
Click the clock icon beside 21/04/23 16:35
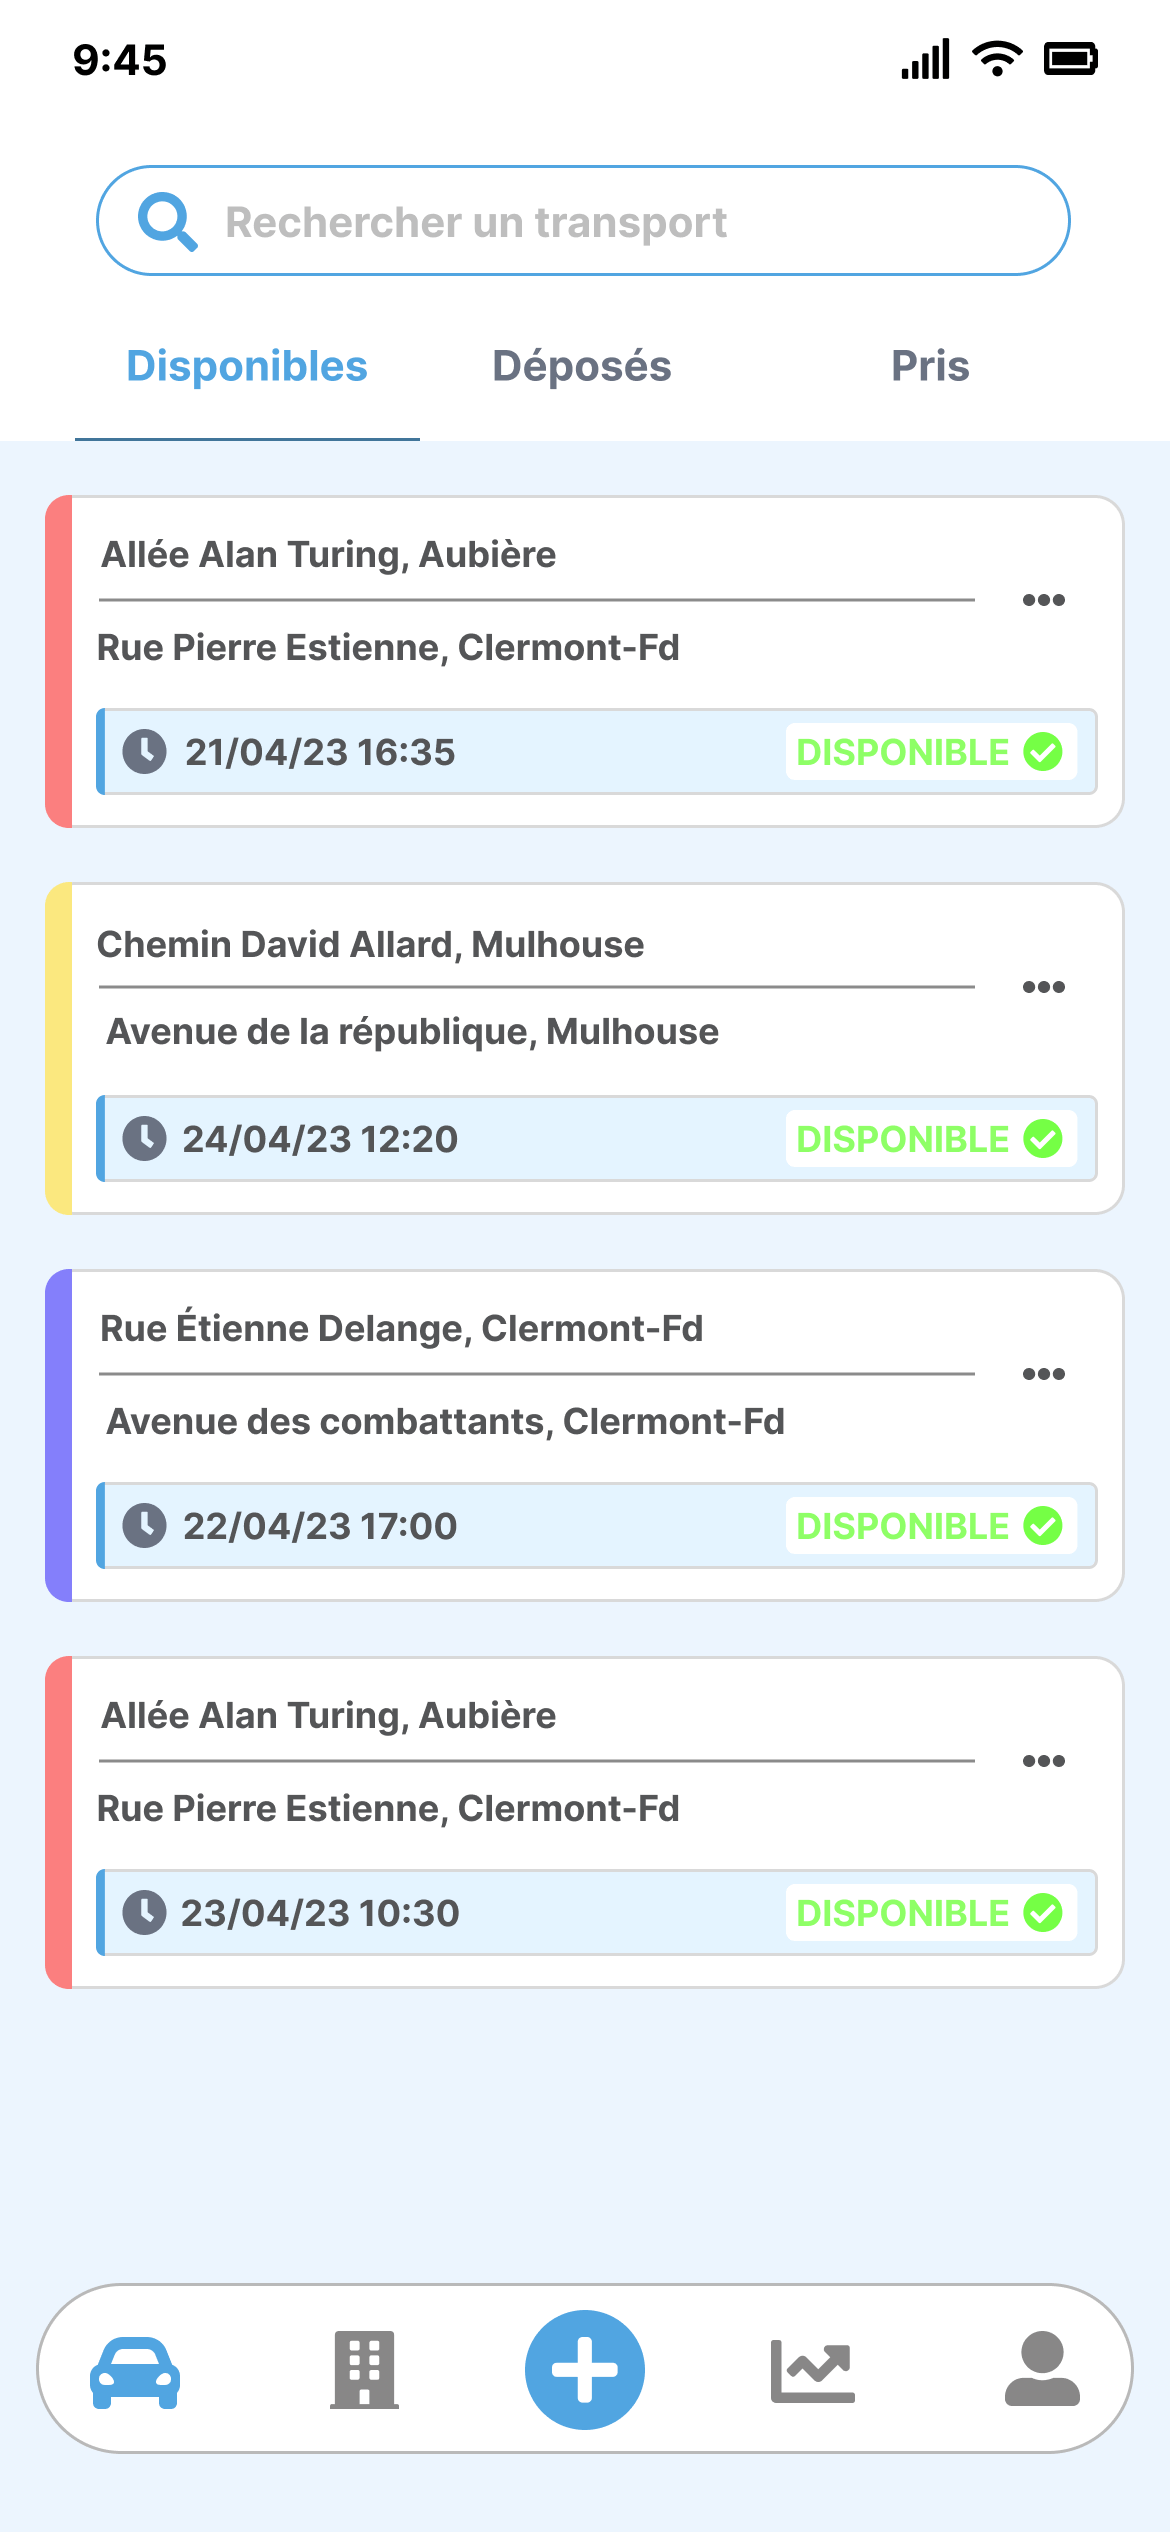pos(145,752)
